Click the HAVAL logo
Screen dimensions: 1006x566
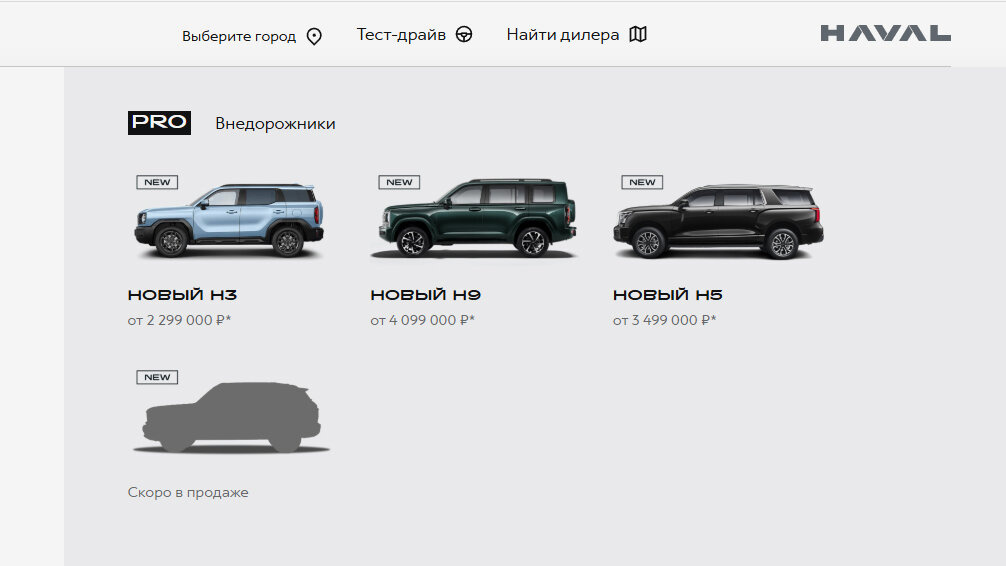[x=885, y=33]
